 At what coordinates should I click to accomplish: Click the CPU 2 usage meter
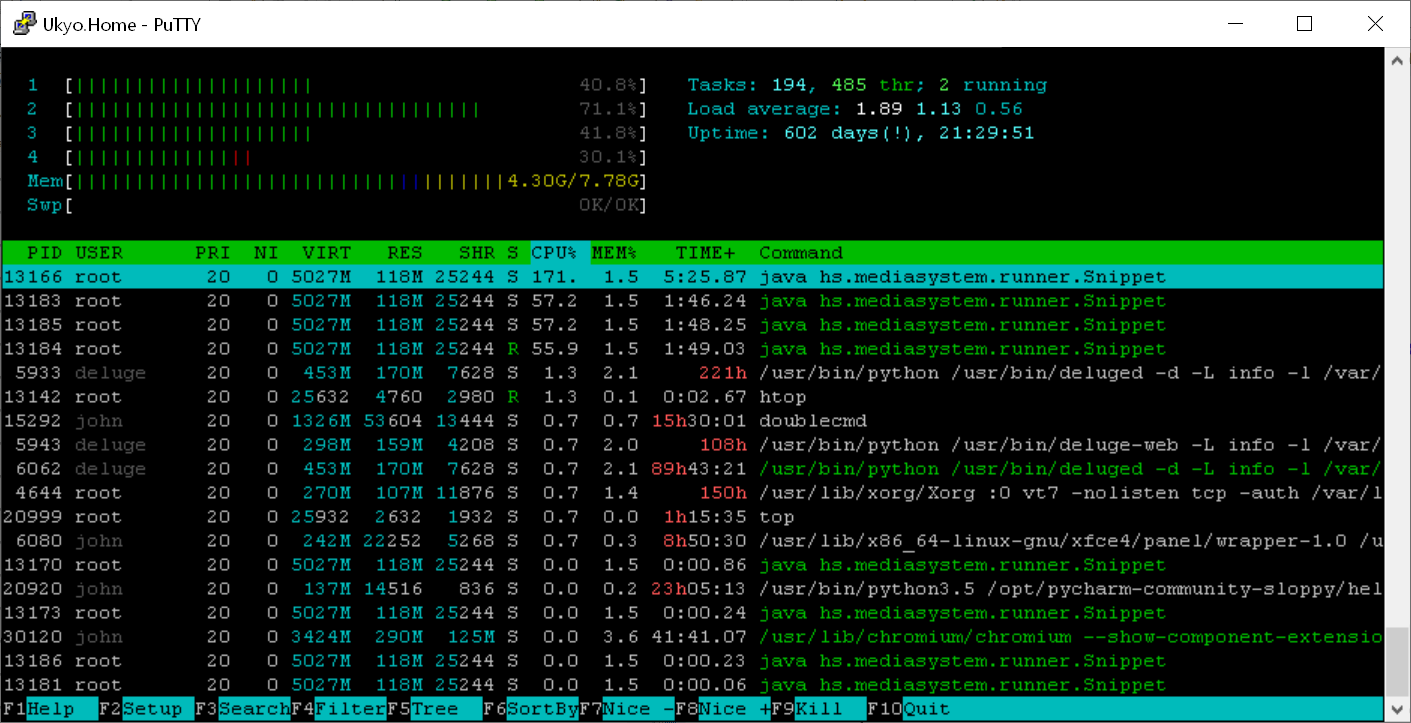click(x=337, y=109)
